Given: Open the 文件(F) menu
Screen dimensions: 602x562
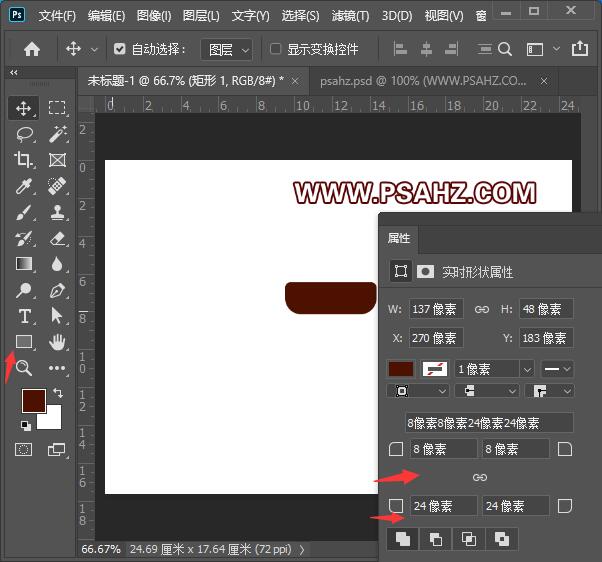Looking at the screenshot, I should [x=57, y=16].
